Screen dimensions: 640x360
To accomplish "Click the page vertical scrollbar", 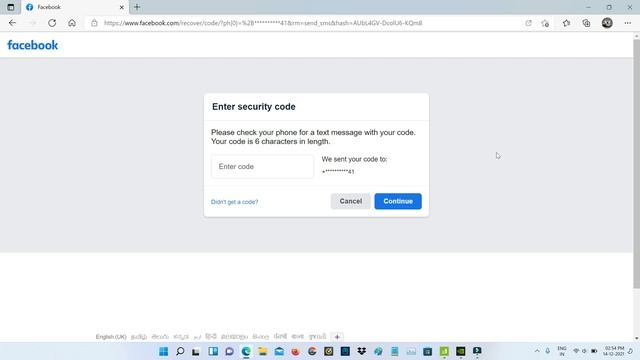I will (x=636, y=163).
